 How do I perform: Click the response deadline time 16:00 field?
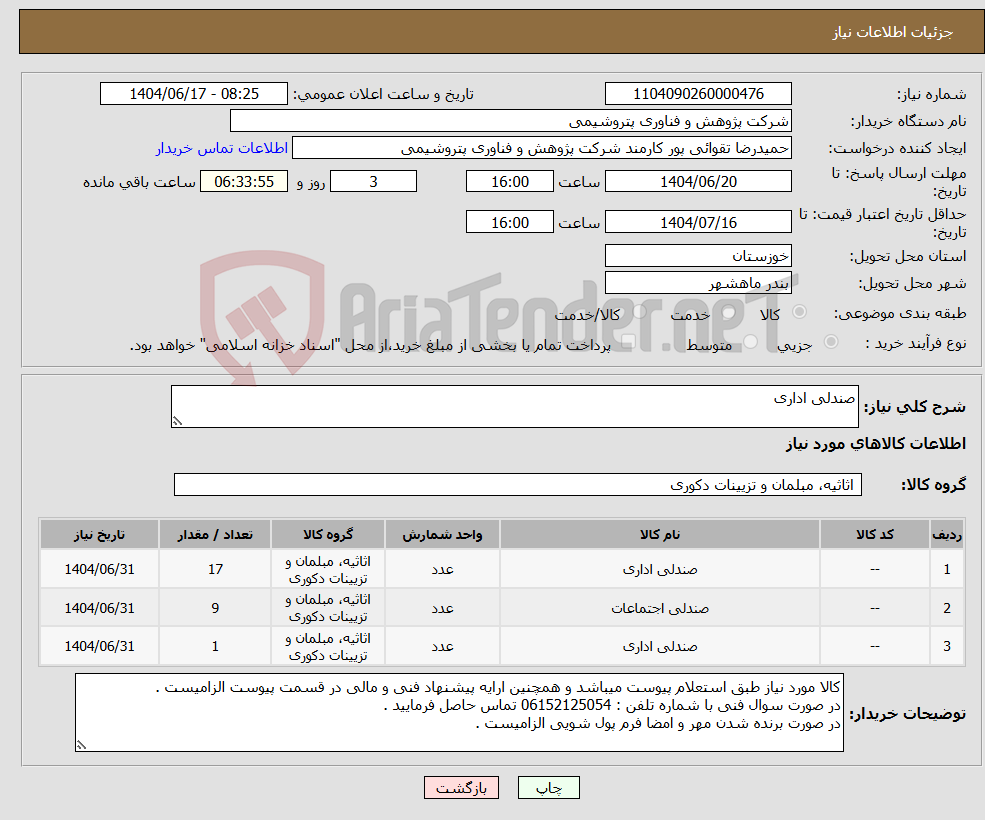[x=509, y=182]
